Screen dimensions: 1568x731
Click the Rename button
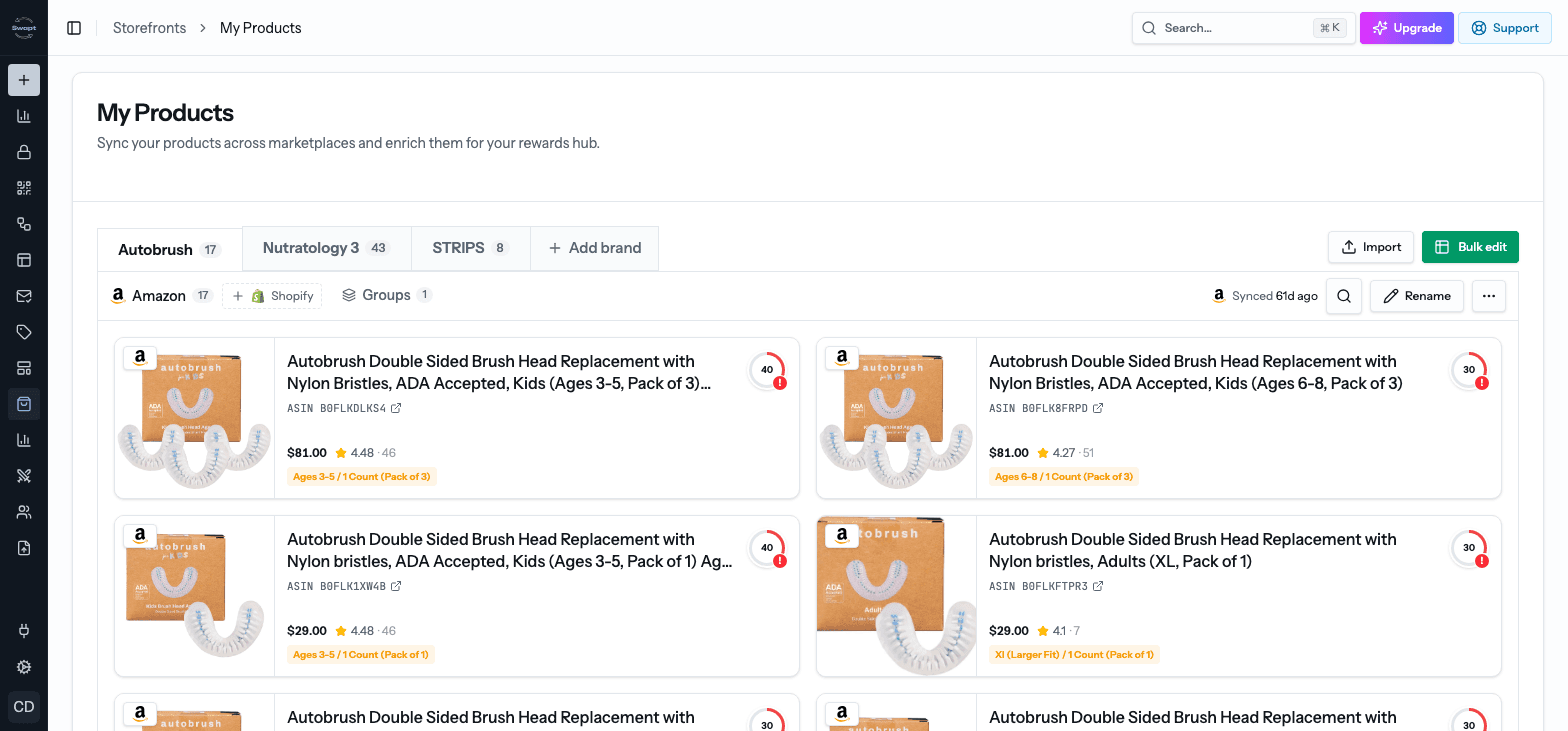click(x=1417, y=296)
